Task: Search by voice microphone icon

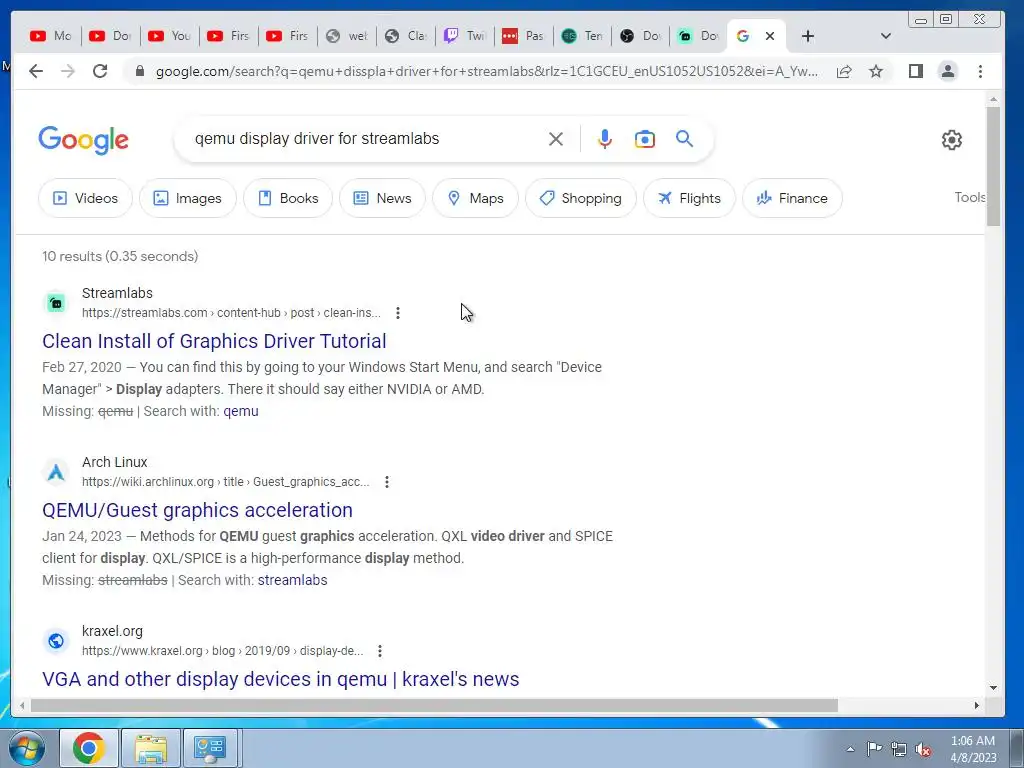Action: click(x=605, y=139)
